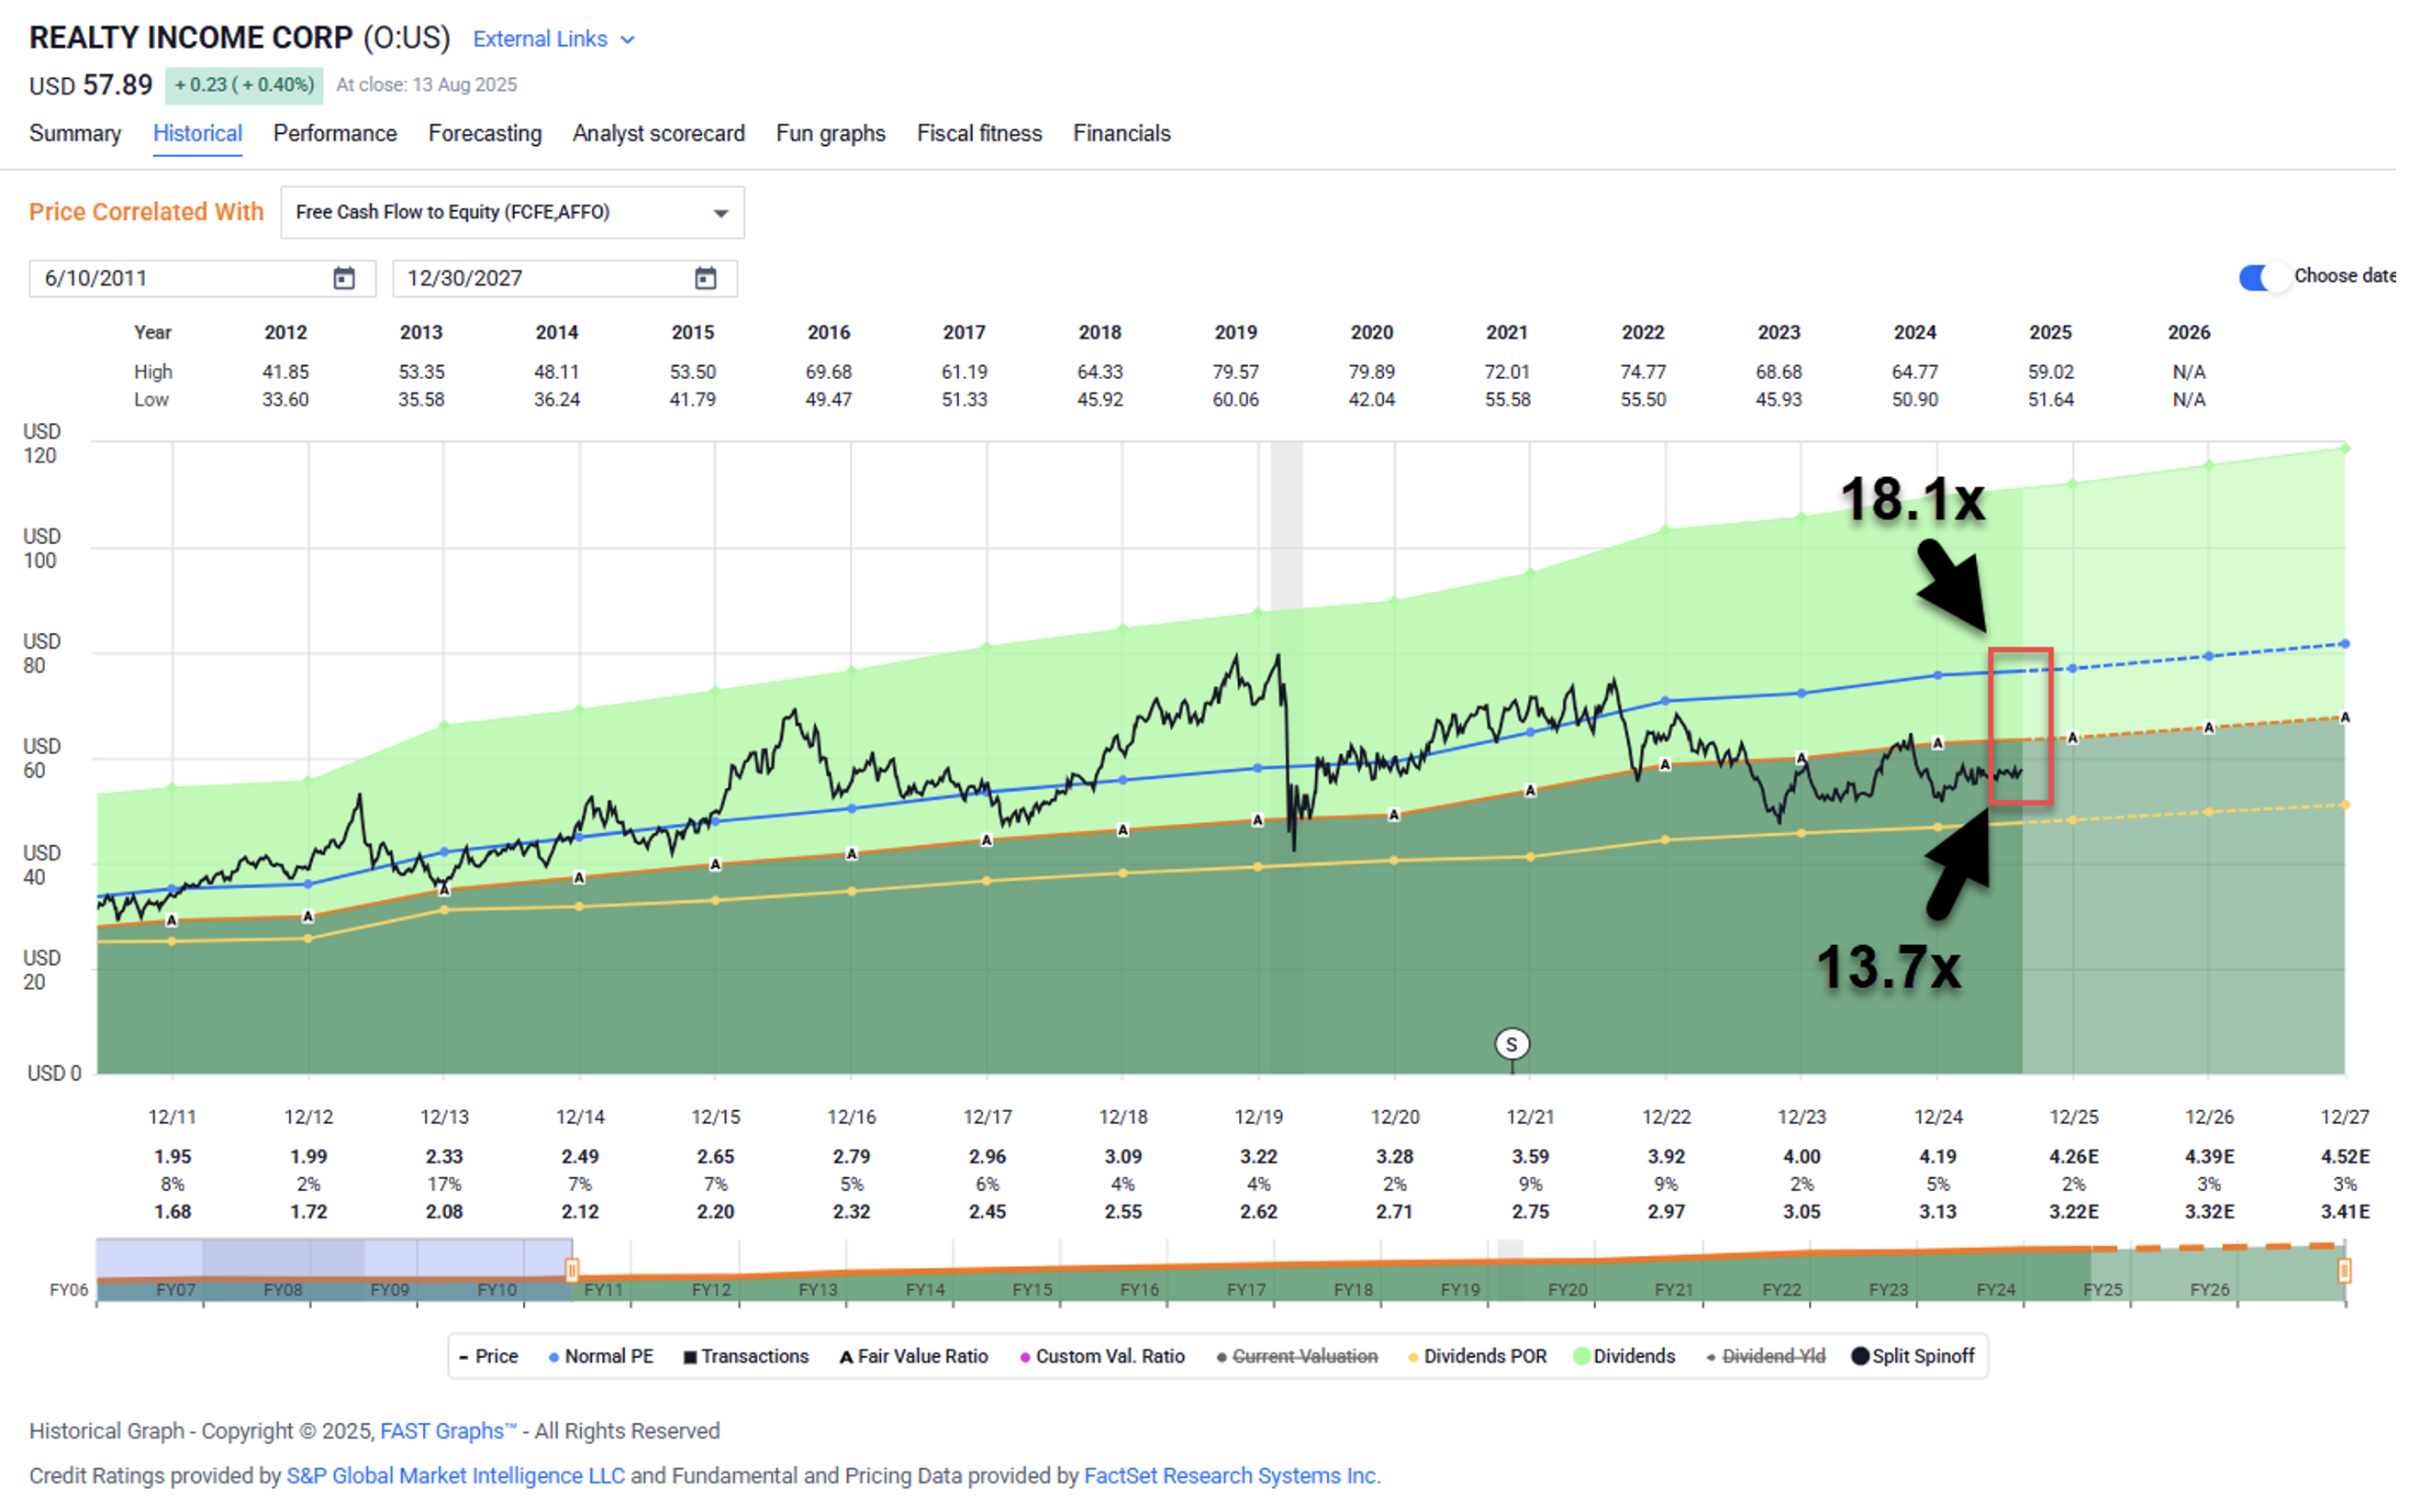Click the 2023 year column header

tap(1779, 332)
